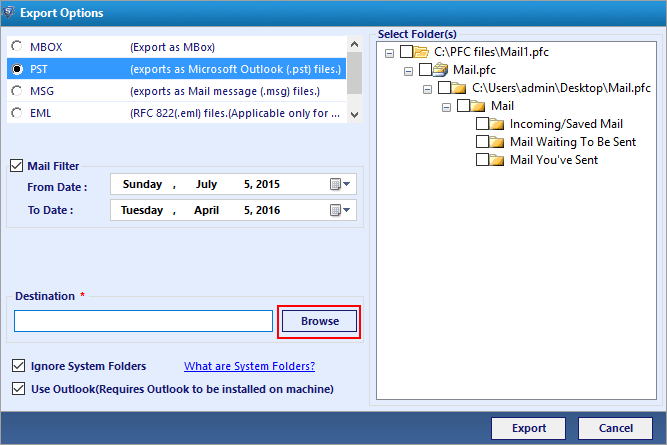Click the '(exports as Mail message (.msg) files.)' description

(225, 91)
